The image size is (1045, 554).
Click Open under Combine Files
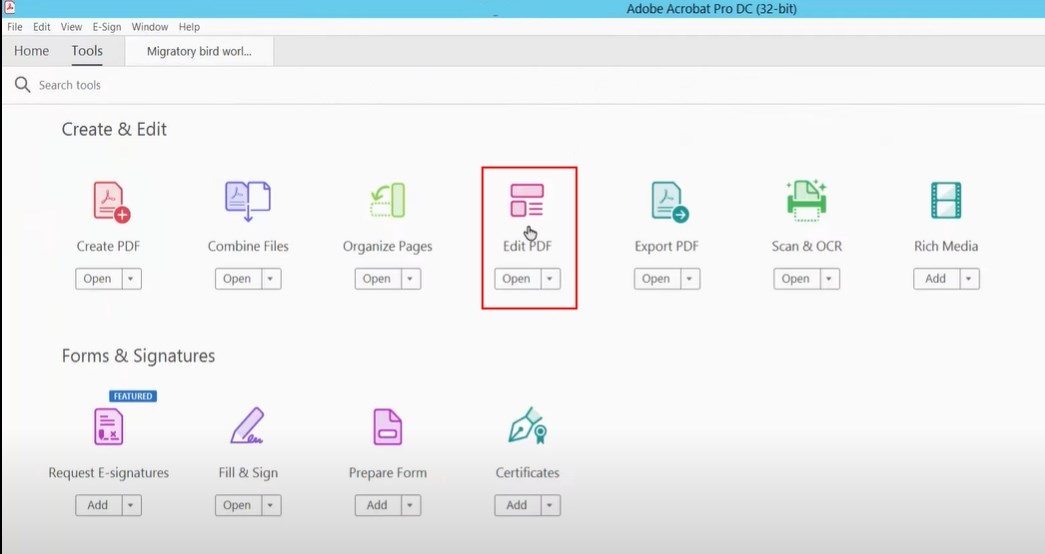tap(238, 279)
